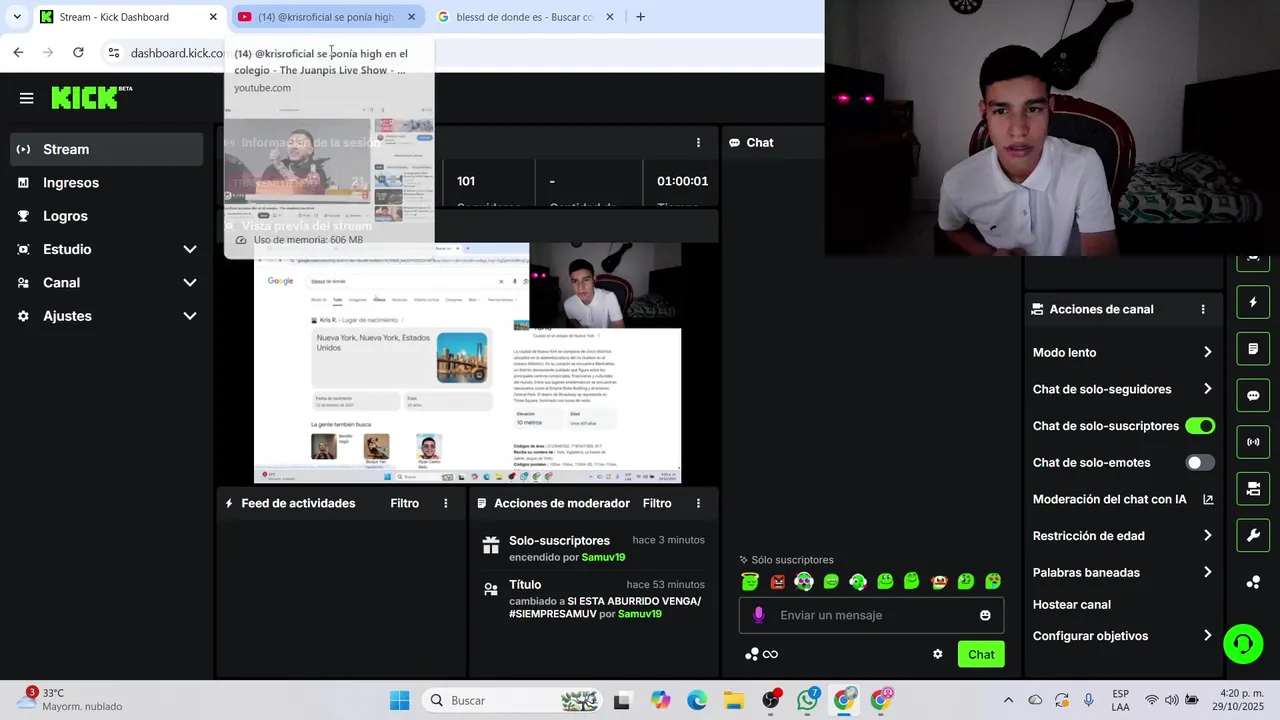Open Información de la sesión options menu

[698, 143]
